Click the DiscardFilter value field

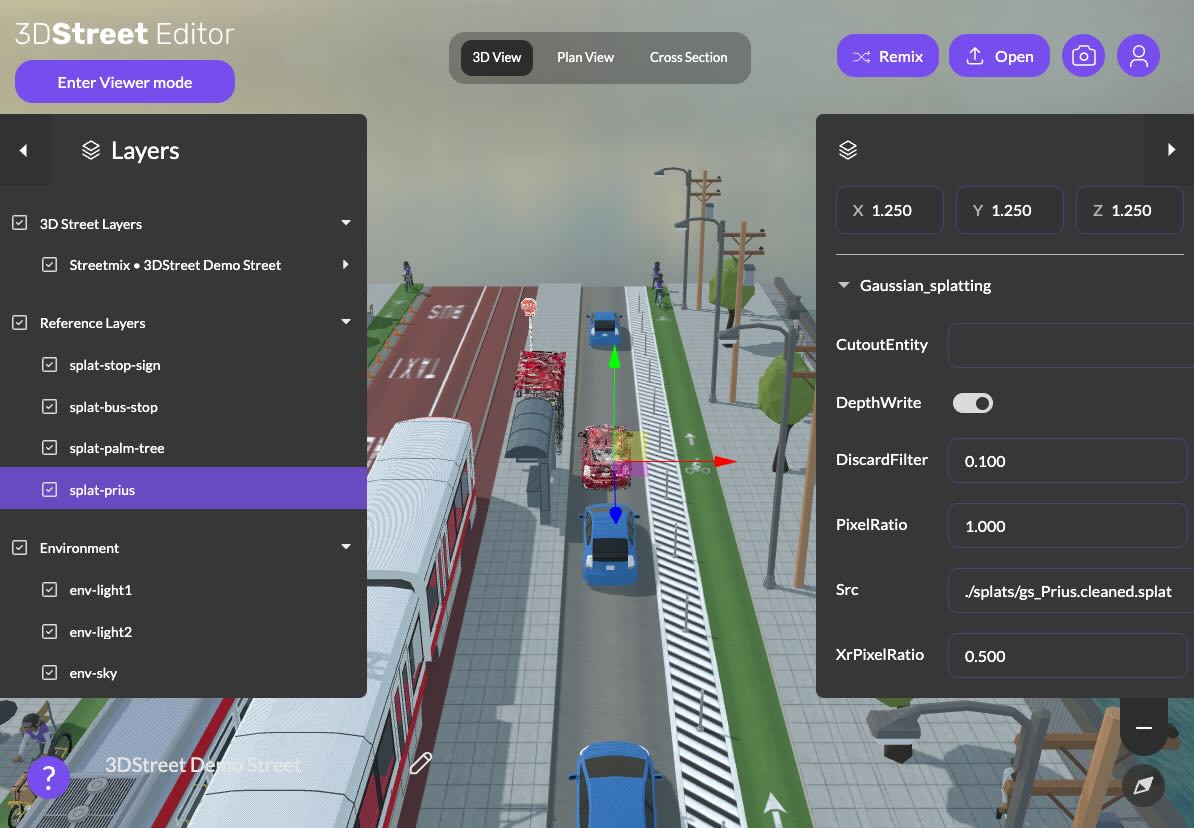coord(1066,460)
